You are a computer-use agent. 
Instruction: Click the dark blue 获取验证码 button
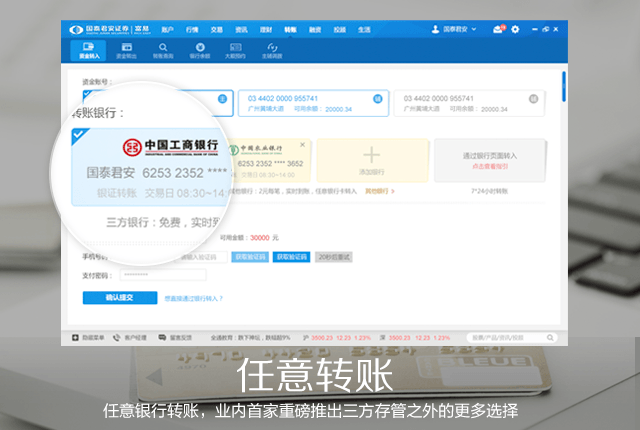pos(291,257)
